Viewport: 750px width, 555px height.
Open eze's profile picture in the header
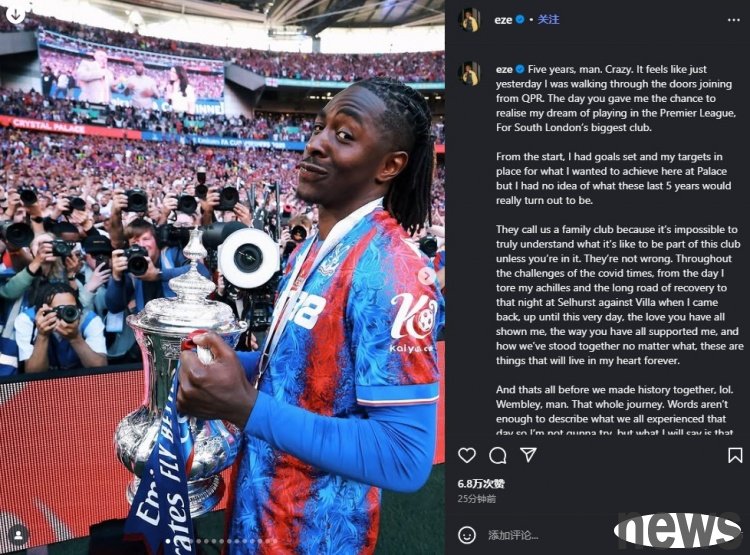[x=469, y=20]
